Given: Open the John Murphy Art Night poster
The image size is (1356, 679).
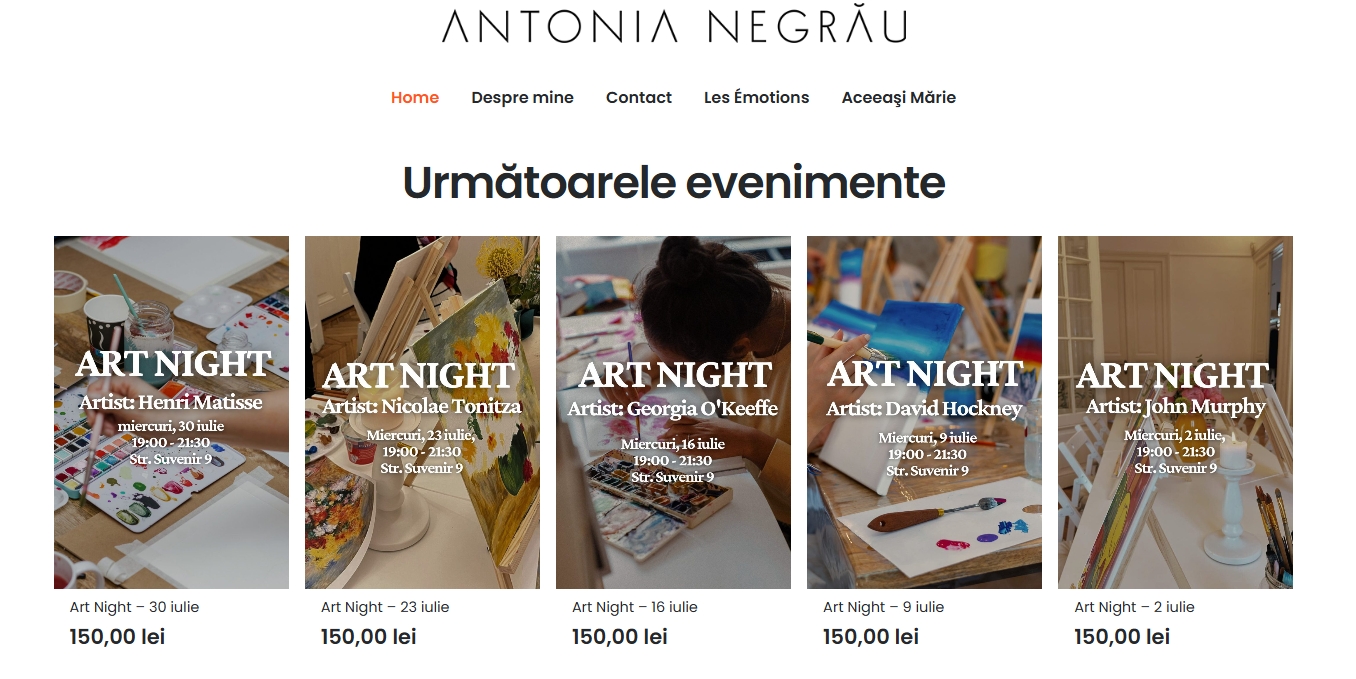Looking at the screenshot, I should [x=1175, y=412].
